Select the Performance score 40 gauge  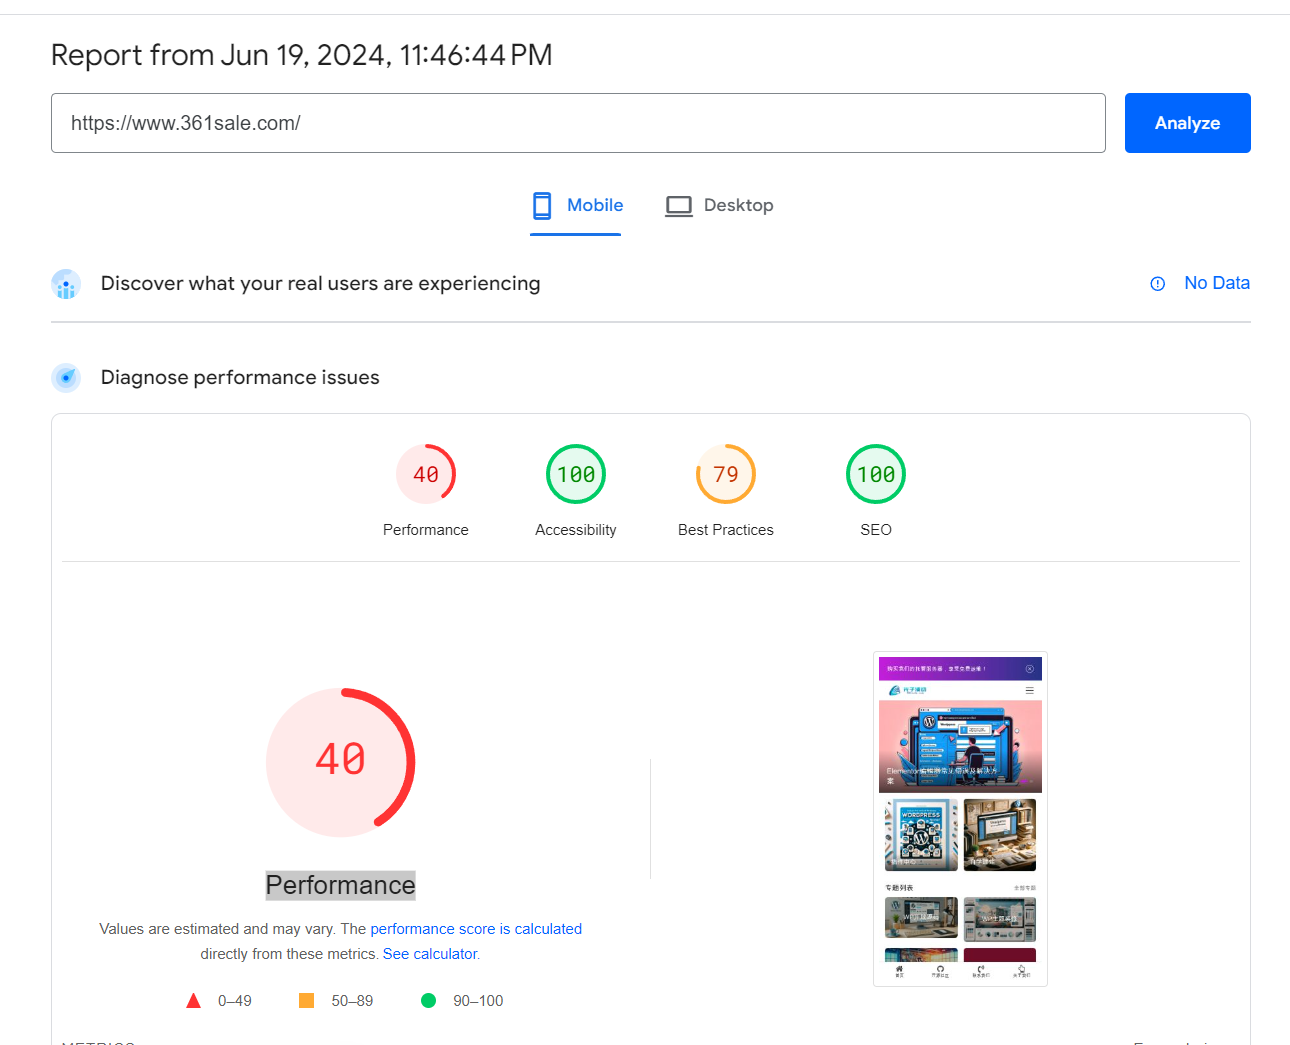pyautogui.click(x=426, y=474)
